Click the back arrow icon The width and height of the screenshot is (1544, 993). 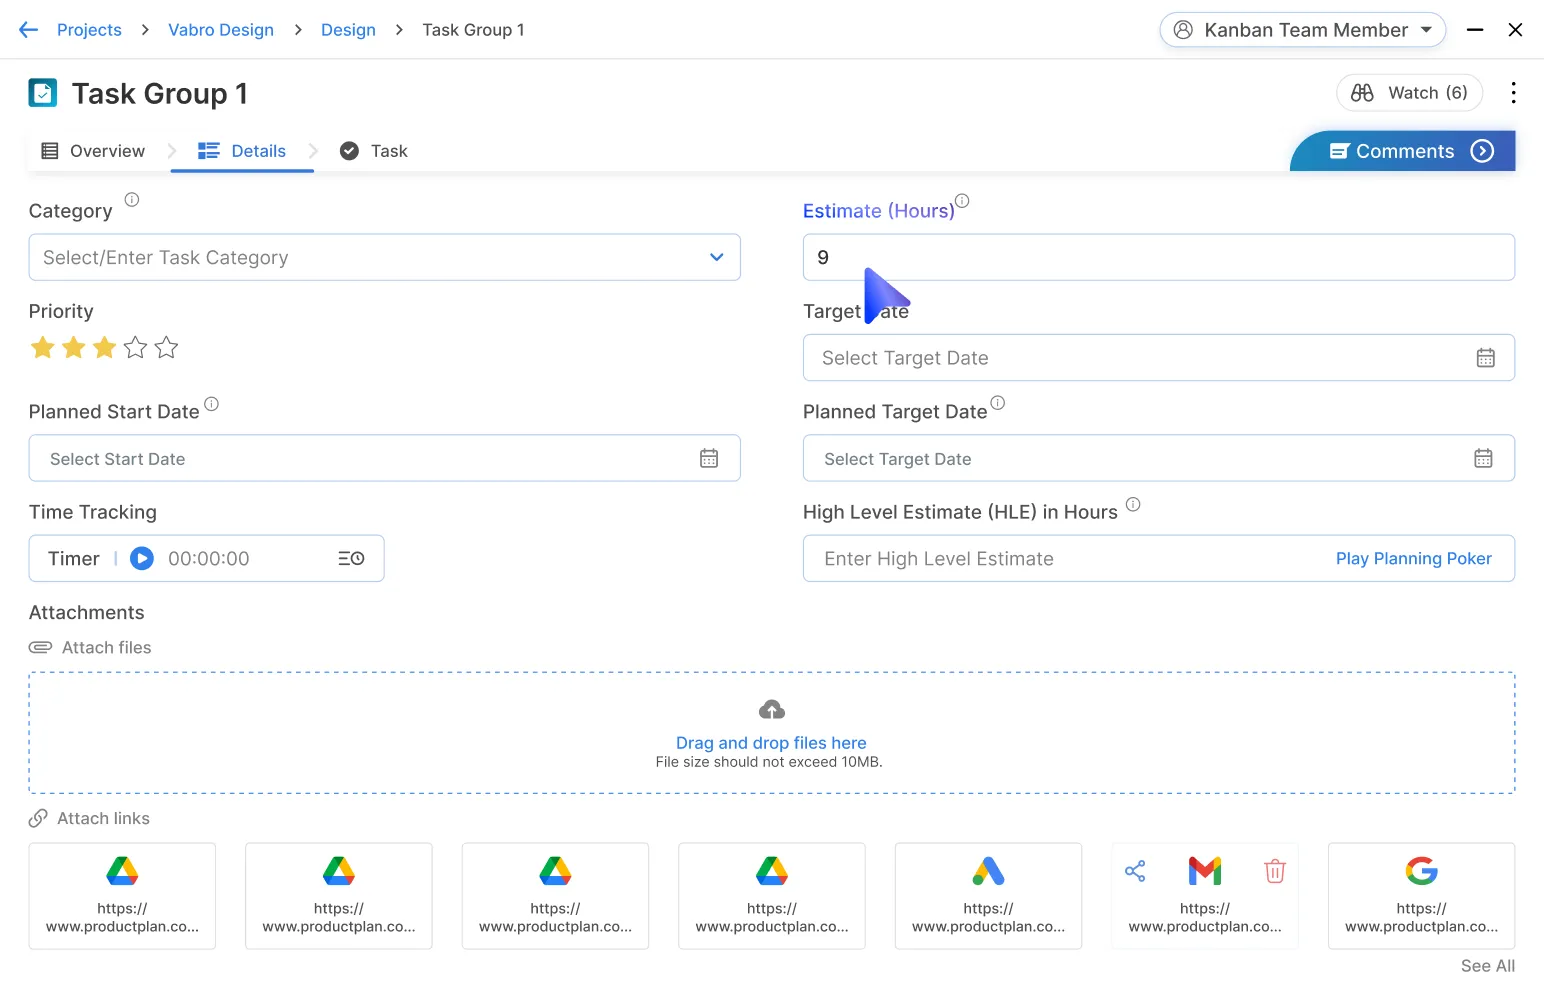click(x=28, y=30)
